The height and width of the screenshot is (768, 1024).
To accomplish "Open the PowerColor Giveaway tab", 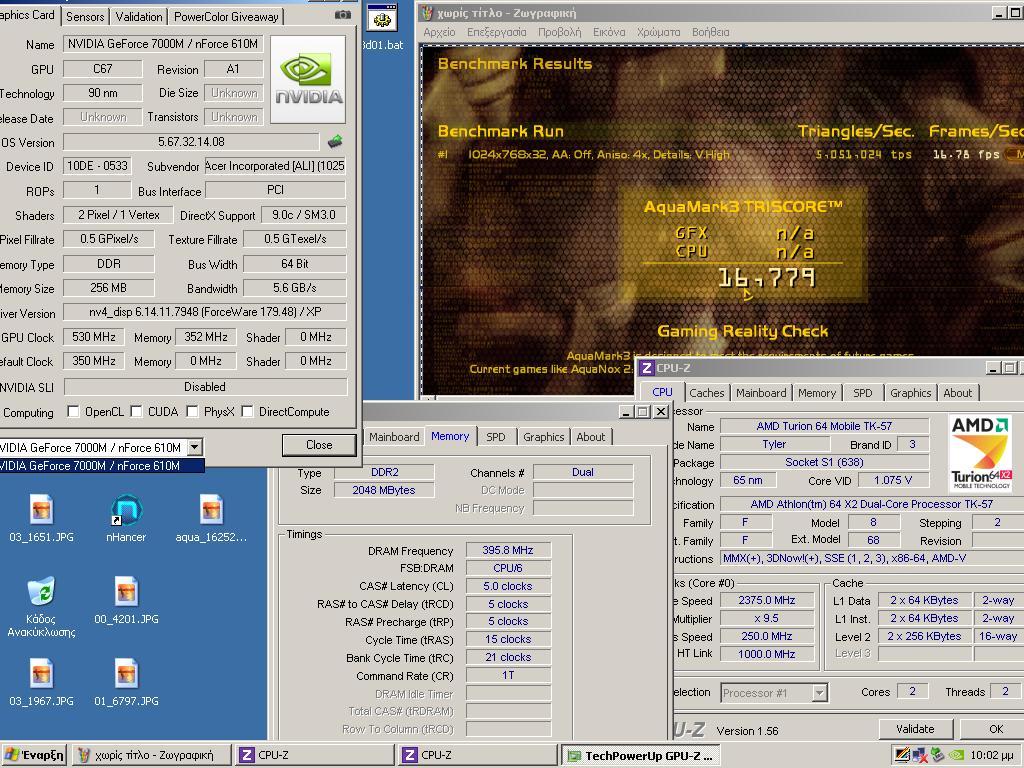I will pyautogui.click(x=226, y=16).
